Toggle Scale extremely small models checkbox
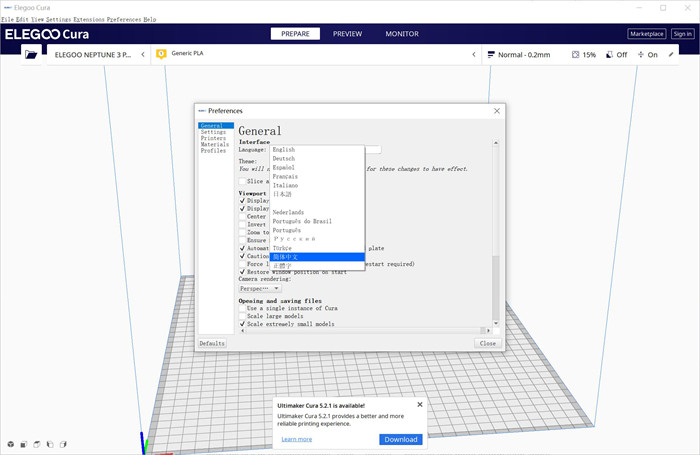 [x=242, y=324]
